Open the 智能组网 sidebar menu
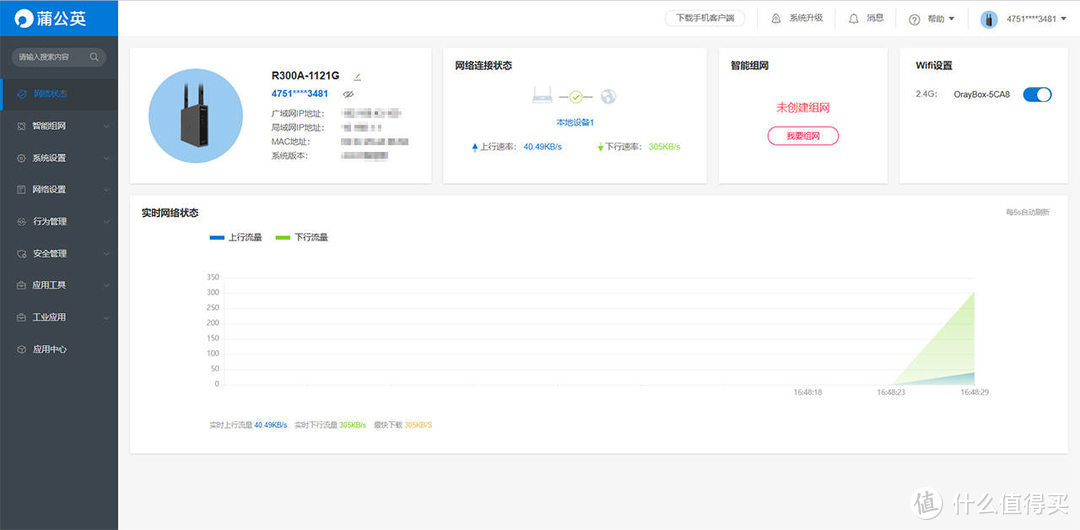Screen dimensions: 1080x530 coord(59,126)
